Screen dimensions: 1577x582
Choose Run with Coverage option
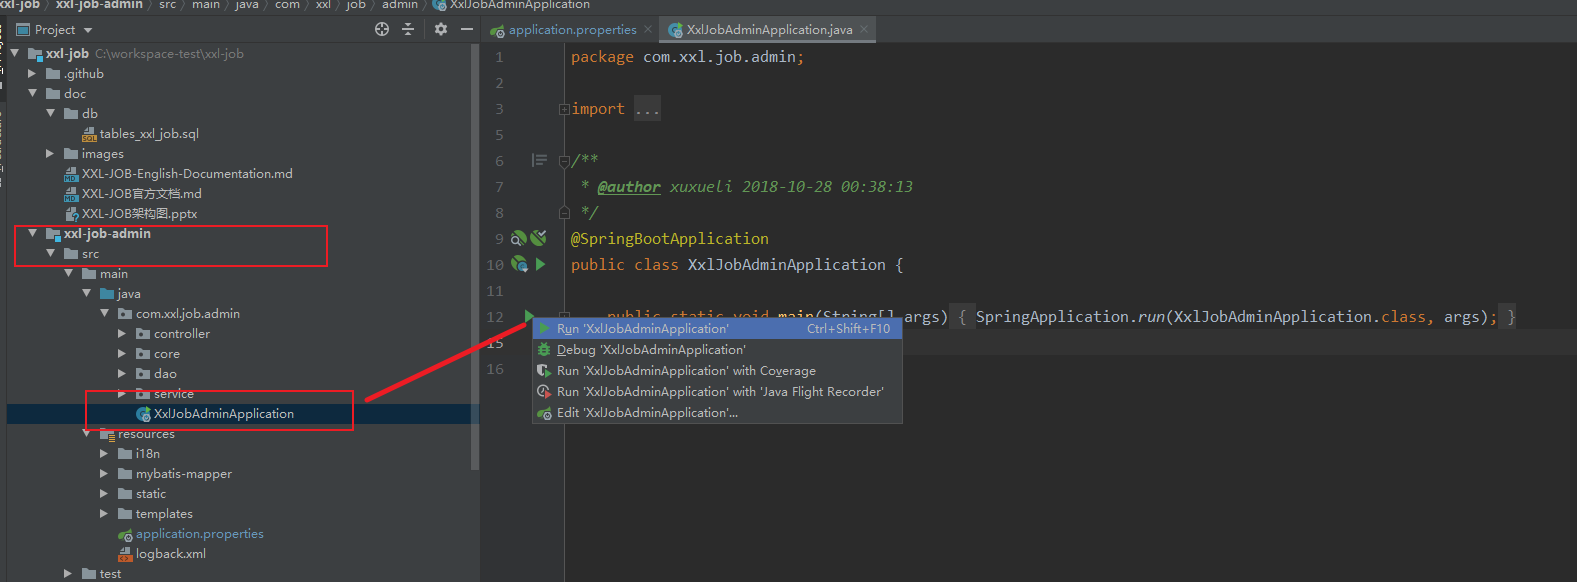(x=685, y=371)
